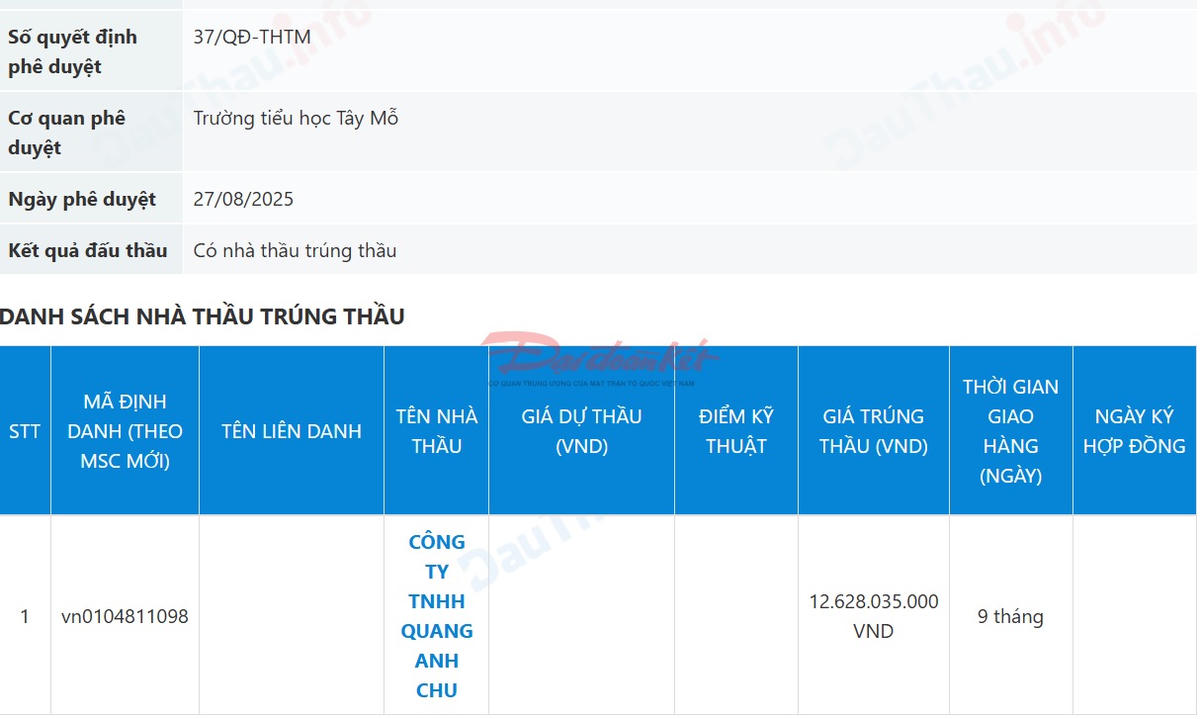Click the TÊN LIÊN DANH column header
This screenshot has width=1200, height=719.
(x=291, y=431)
